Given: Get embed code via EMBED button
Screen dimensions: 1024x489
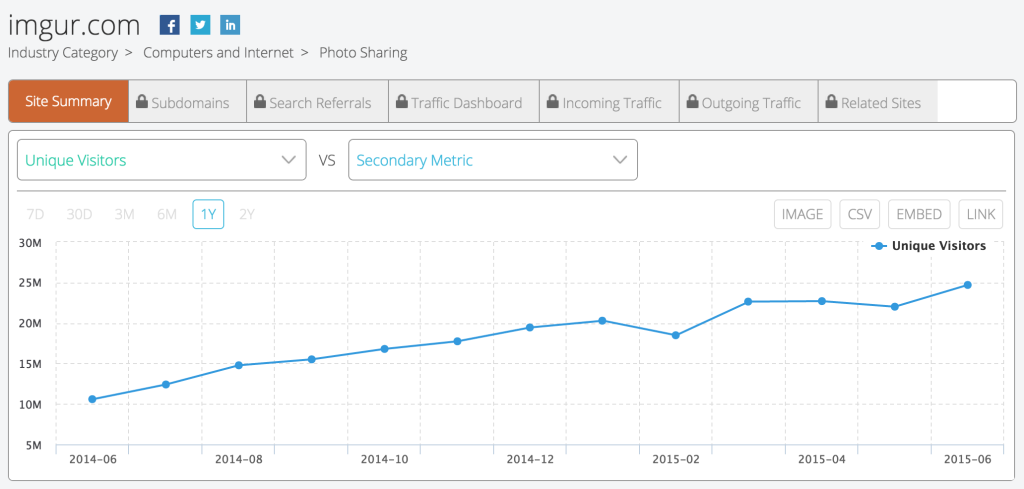Looking at the screenshot, I should coord(919,214).
